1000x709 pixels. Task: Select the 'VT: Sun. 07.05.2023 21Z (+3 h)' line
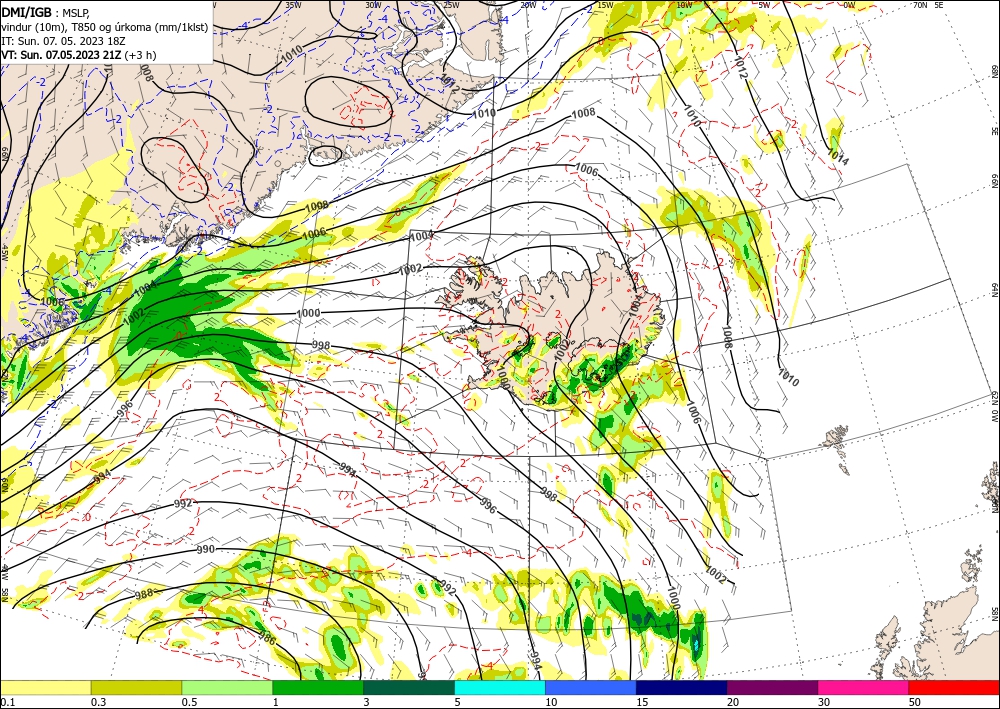coord(78,55)
